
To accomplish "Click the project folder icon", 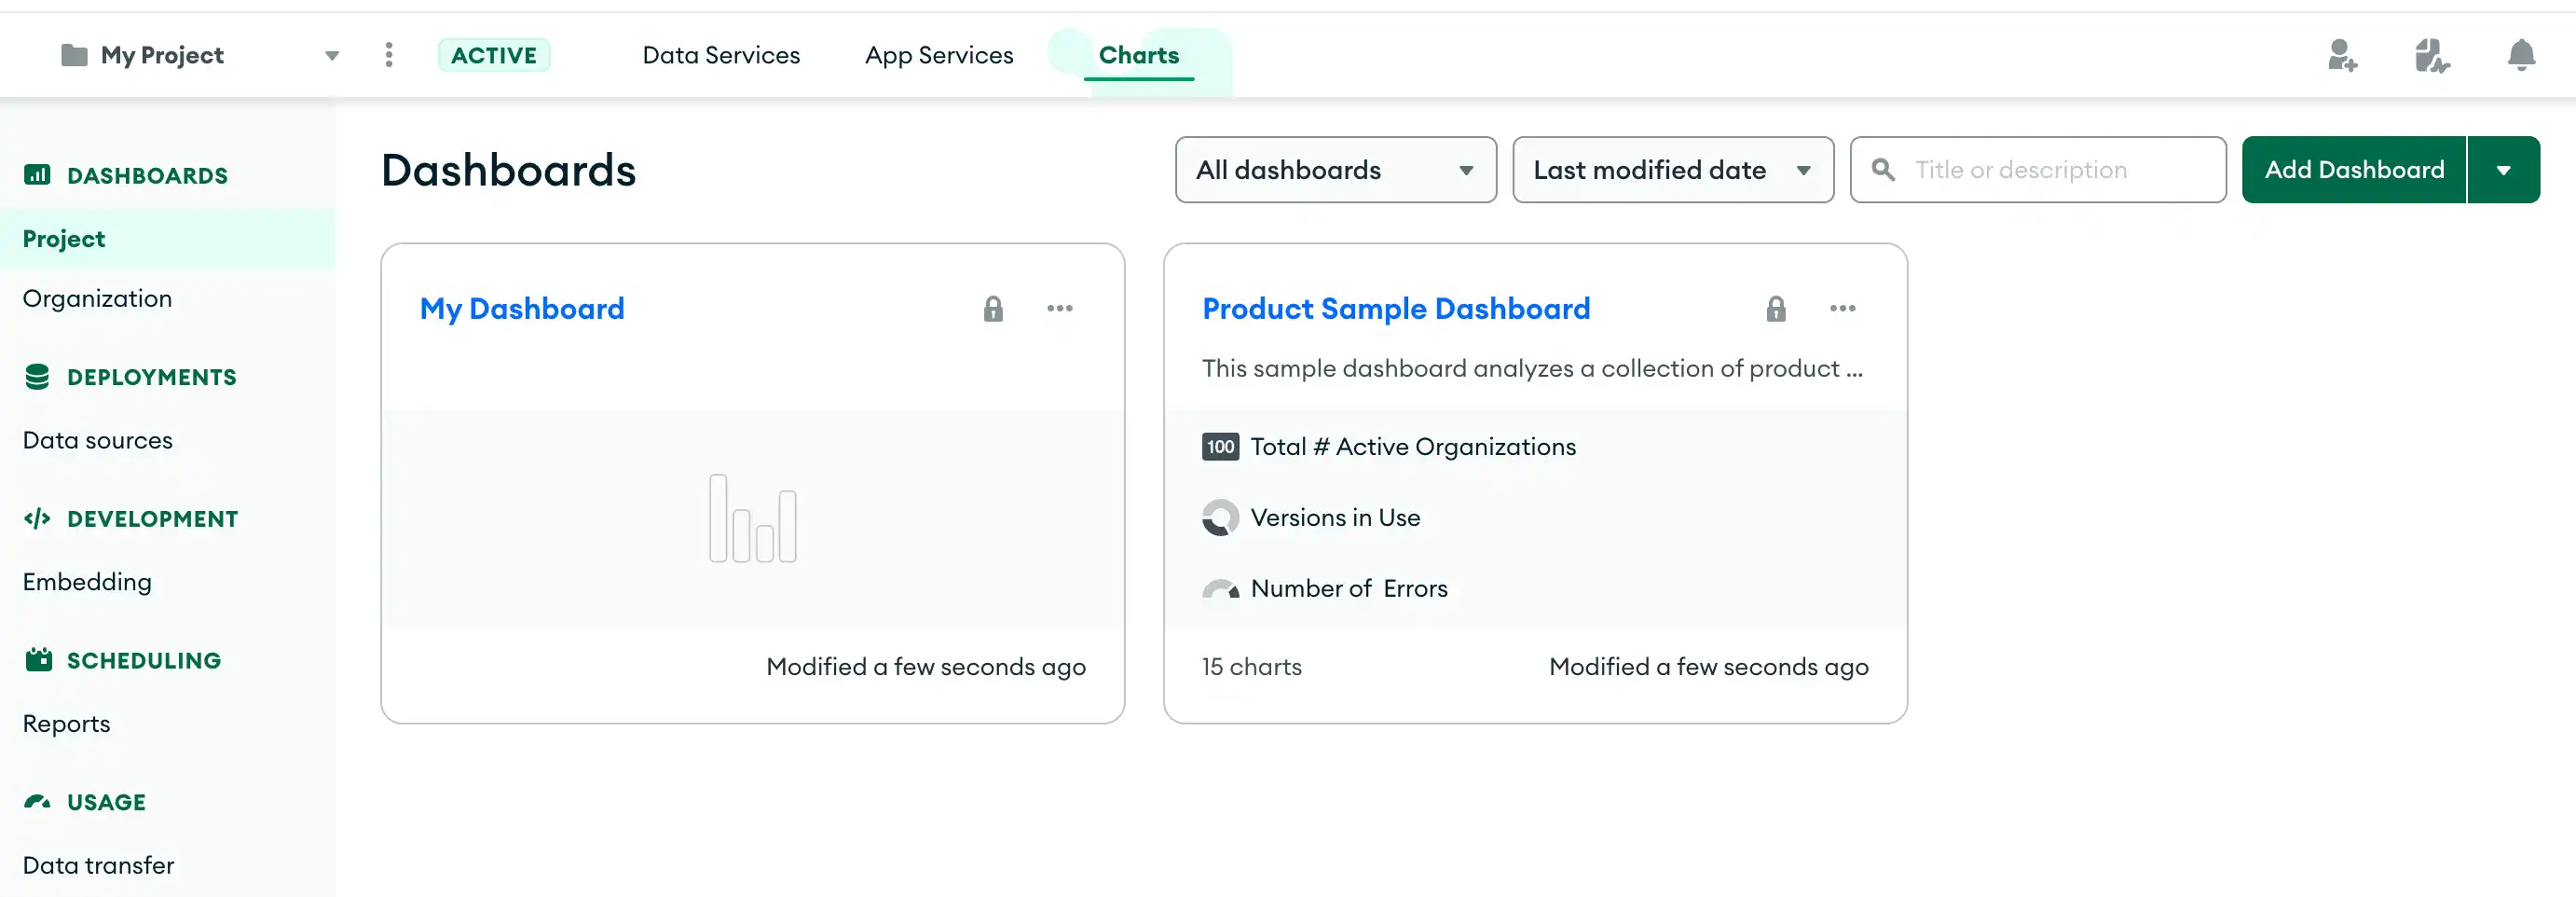I will (x=74, y=55).
